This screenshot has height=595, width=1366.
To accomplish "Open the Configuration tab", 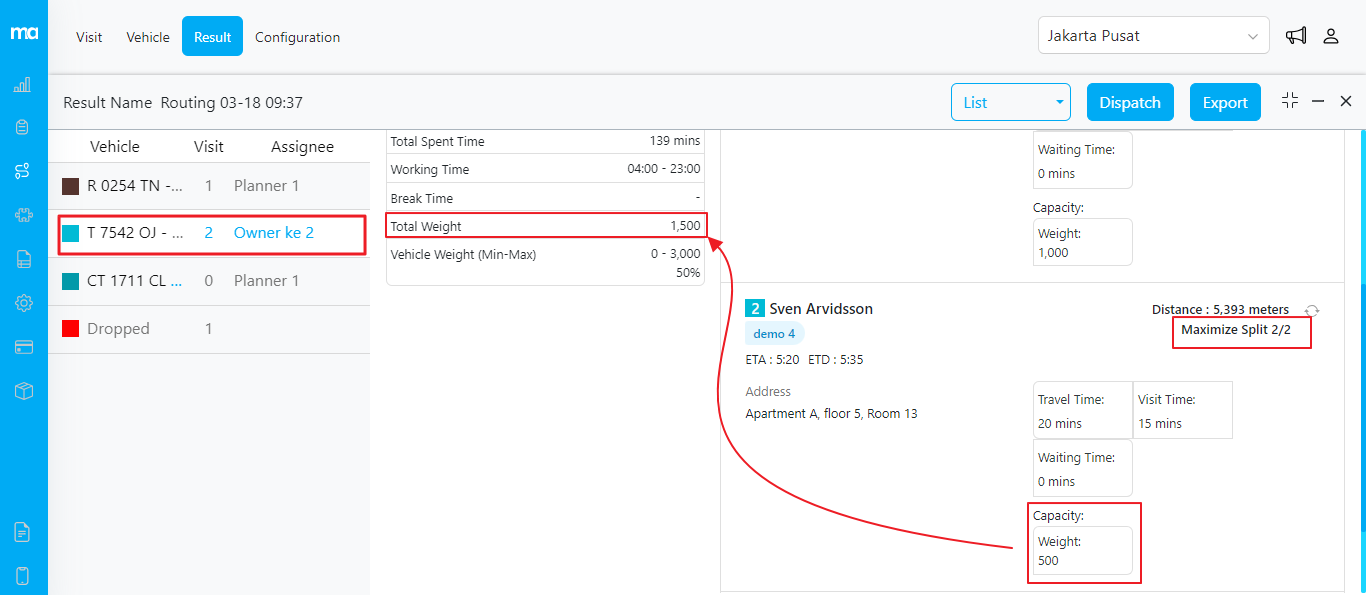I will pos(297,37).
